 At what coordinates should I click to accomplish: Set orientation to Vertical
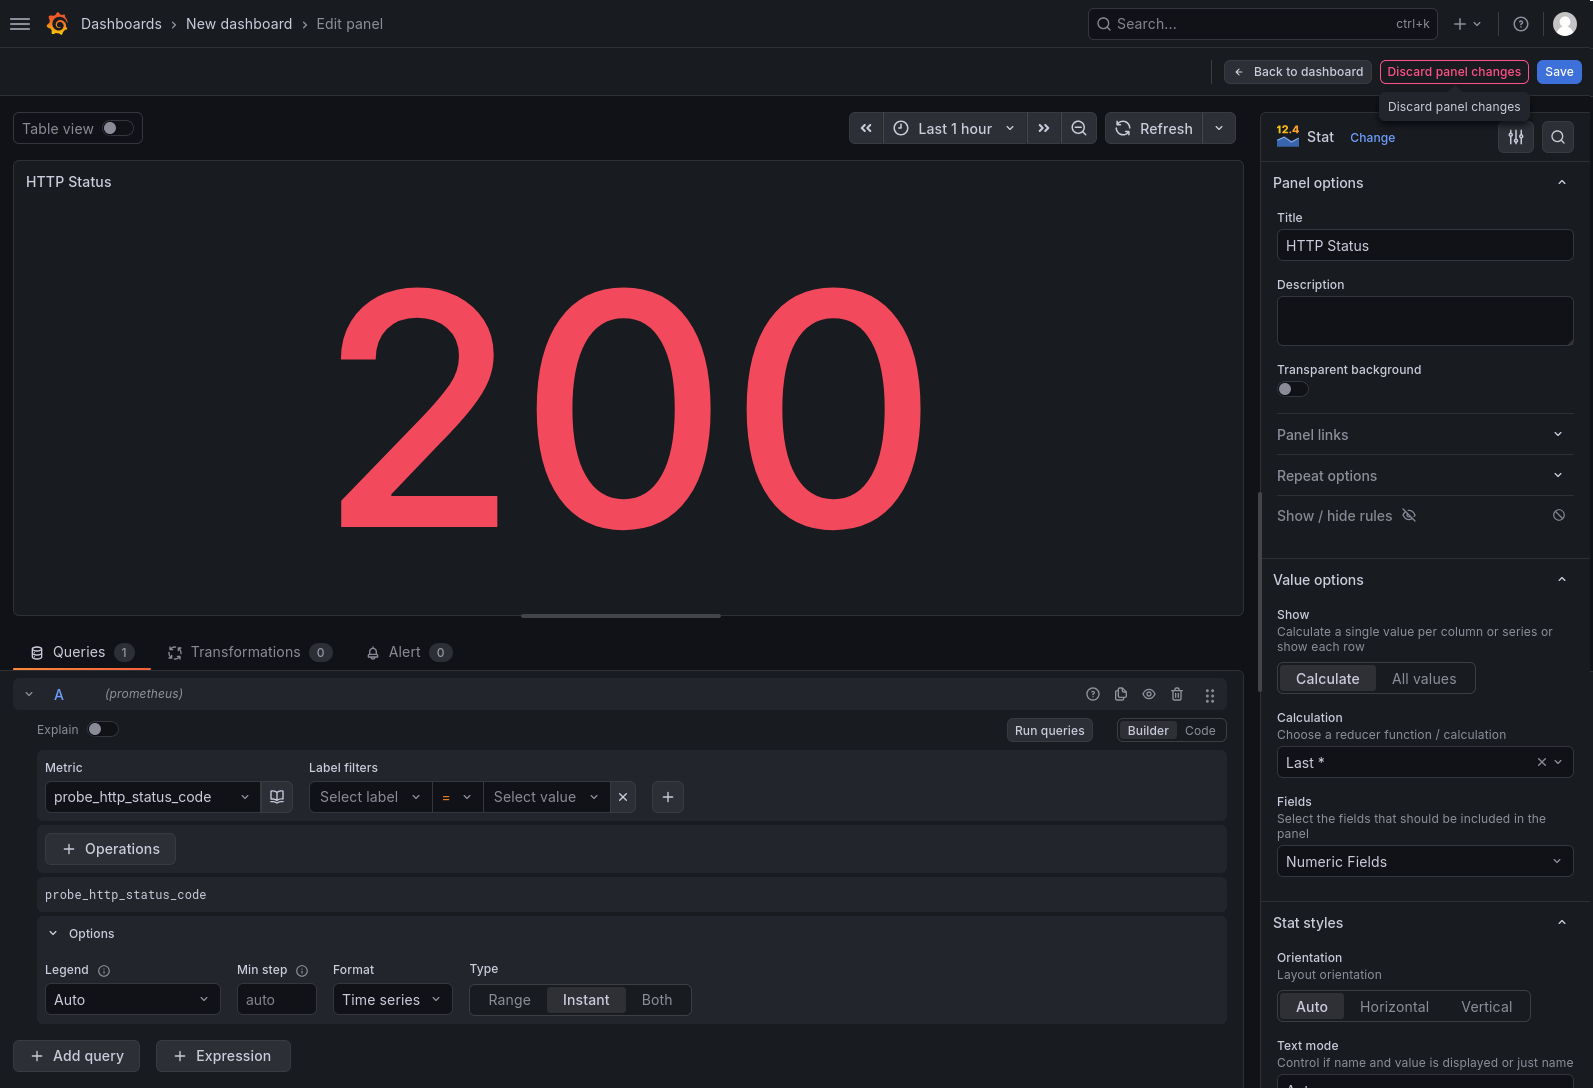coord(1486,1006)
